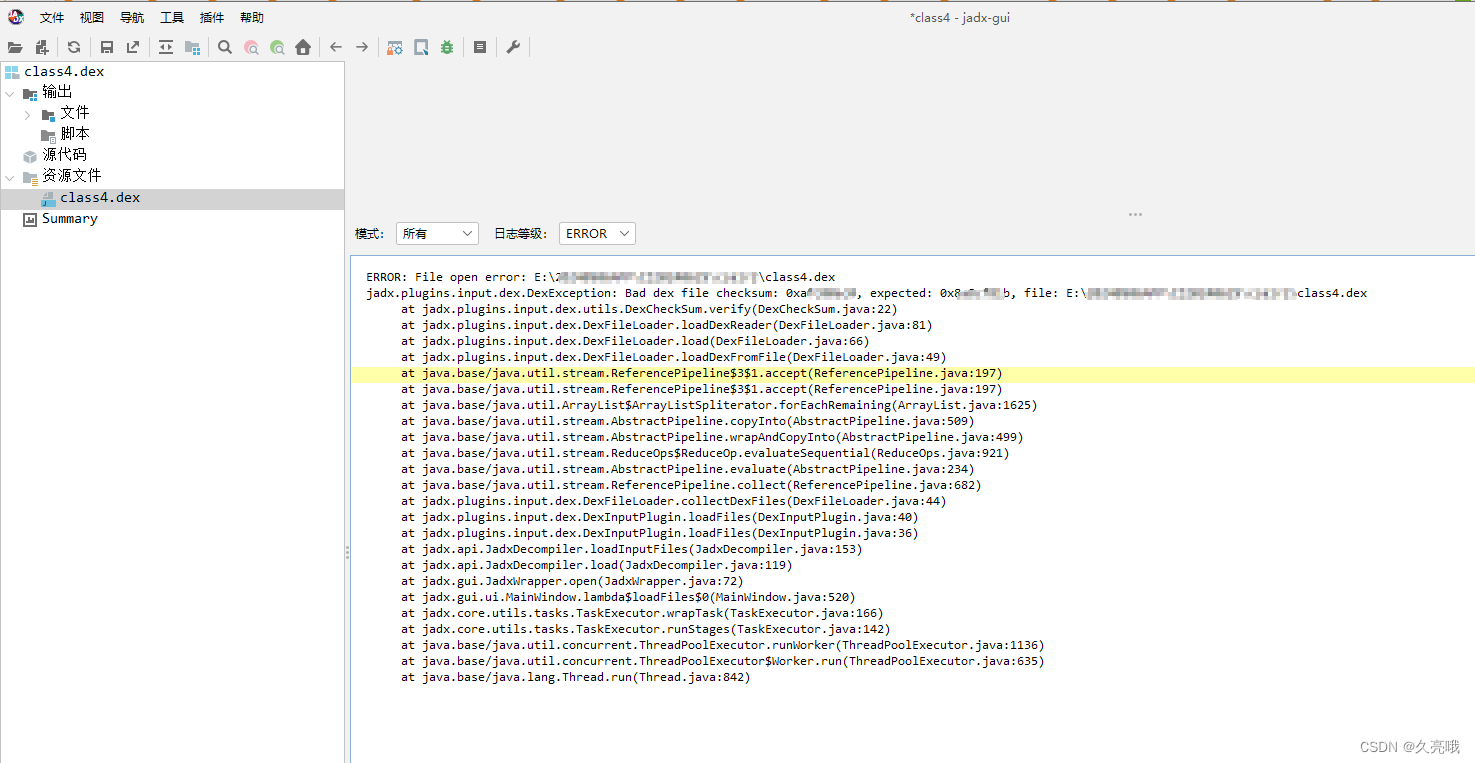Open the 工具 menu

(172, 18)
